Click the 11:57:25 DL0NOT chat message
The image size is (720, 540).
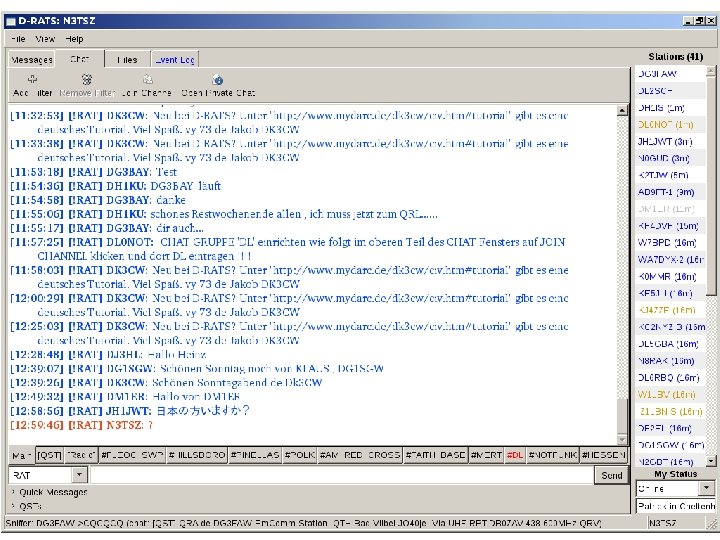pyautogui.click(x=288, y=249)
